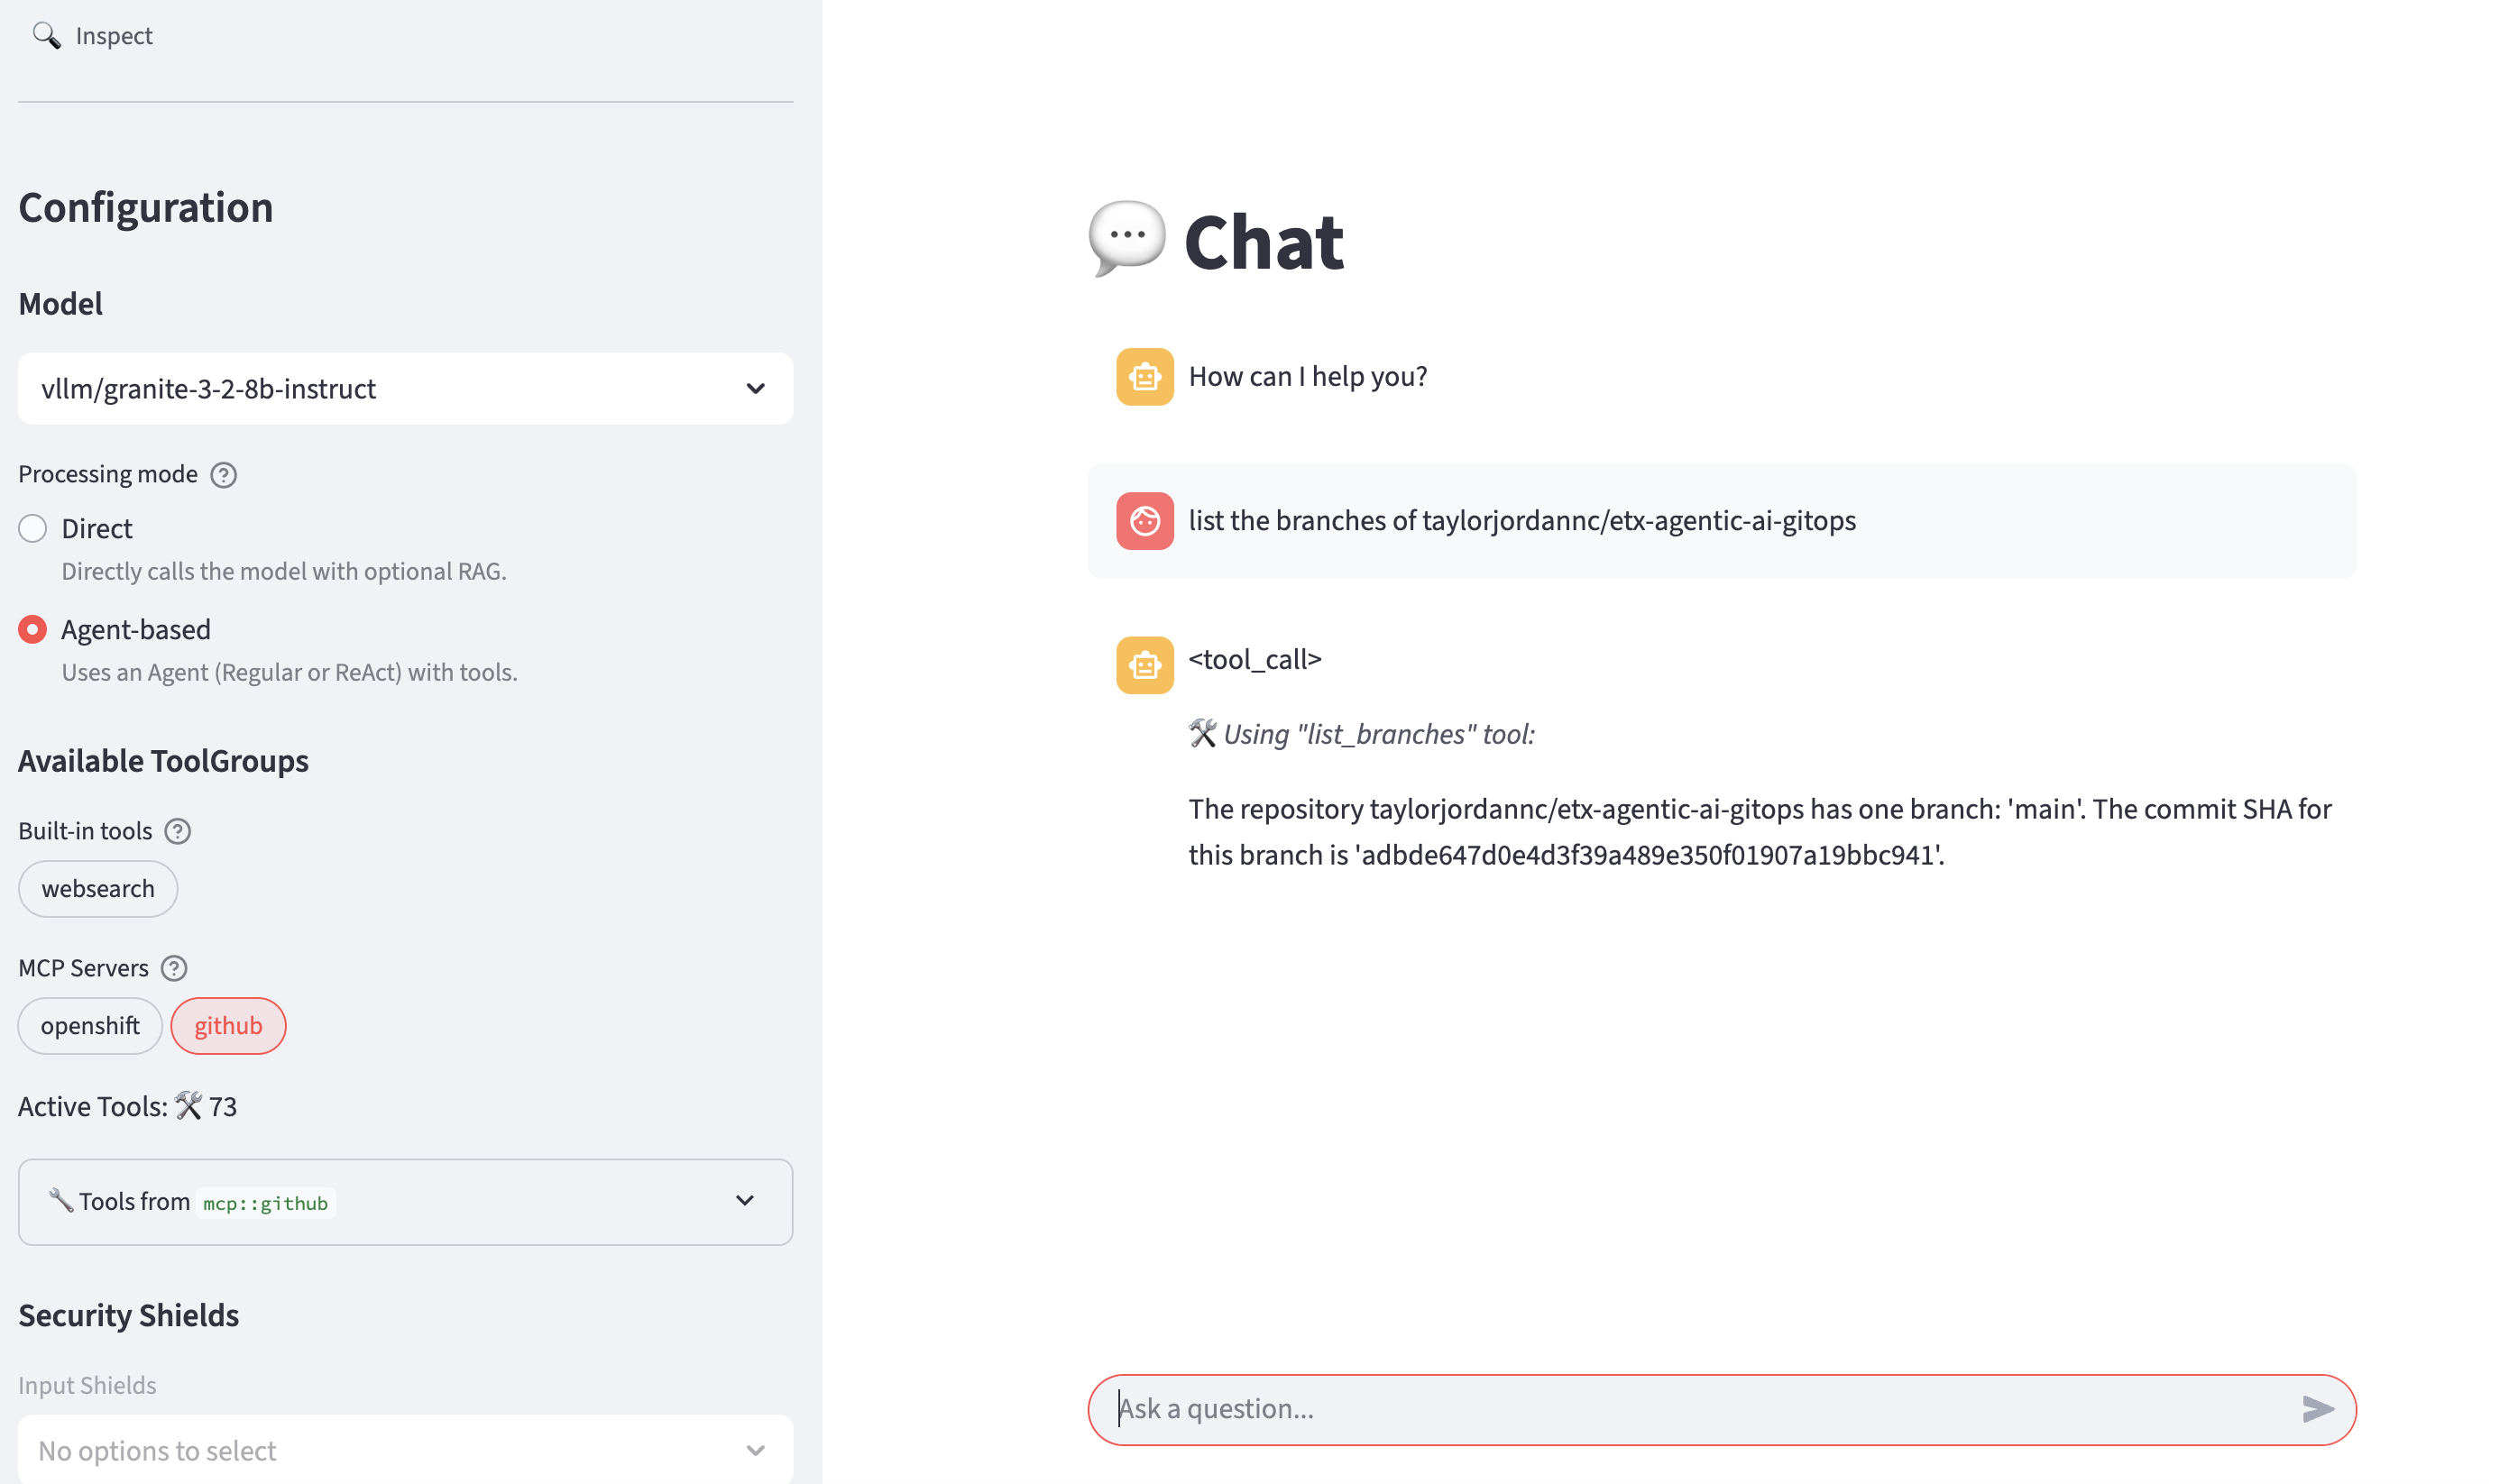The height and width of the screenshot is (1484, 2509).
Task: Expand the Tools from mcp::github dropdown
Action: pyautogui.click(x=743, y=1201)
